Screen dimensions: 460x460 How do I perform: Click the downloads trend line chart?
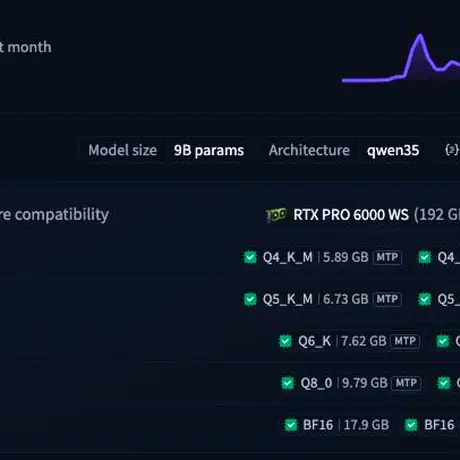coord(401,57)
